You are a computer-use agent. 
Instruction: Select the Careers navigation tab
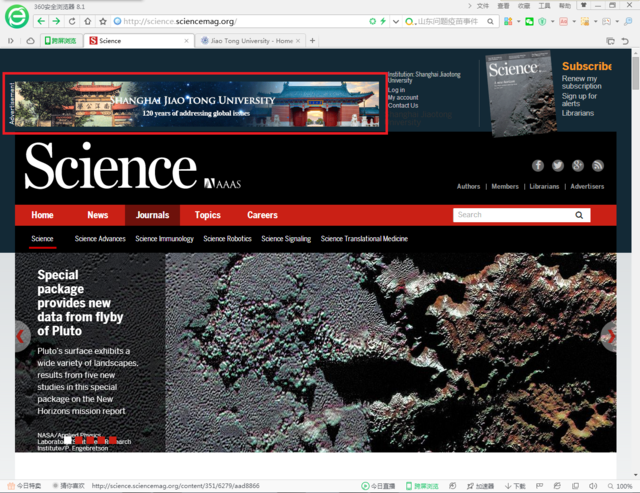tap(262, 215)
